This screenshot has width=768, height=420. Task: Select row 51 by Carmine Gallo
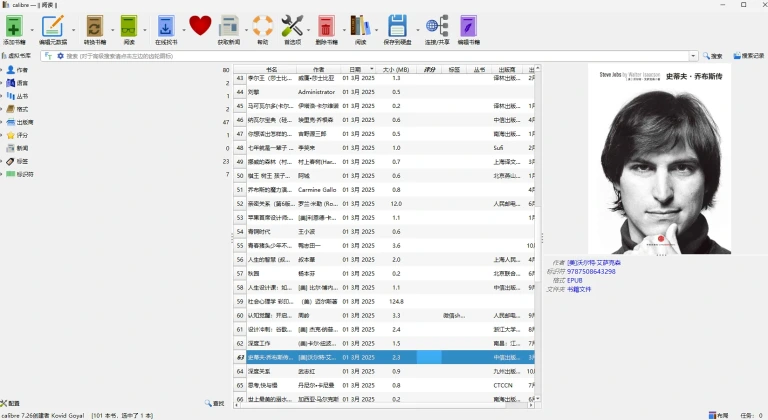(384, 190)
